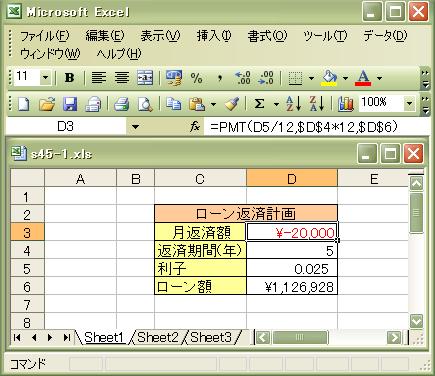Open Print Preview magnifier icon
This screenshot has width=435, height=376.
[x=145, y=104]
